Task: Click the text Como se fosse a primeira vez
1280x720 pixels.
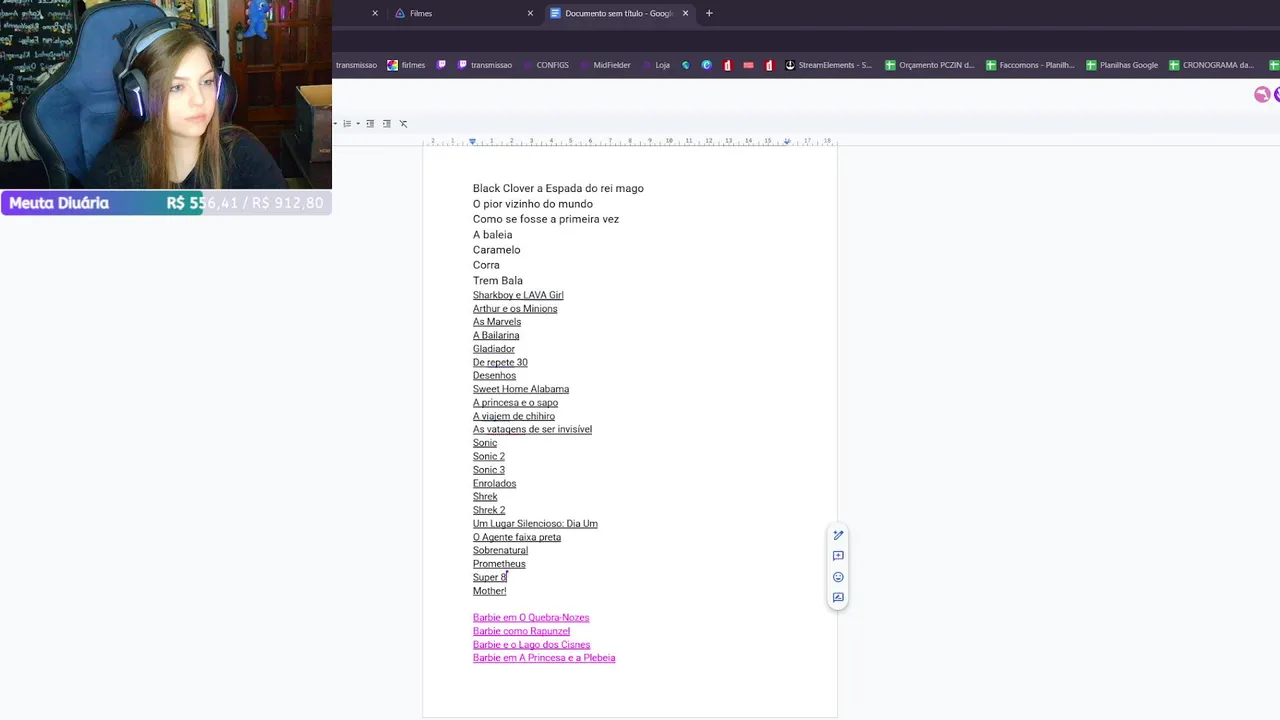Action: click(x=546, y=219)
